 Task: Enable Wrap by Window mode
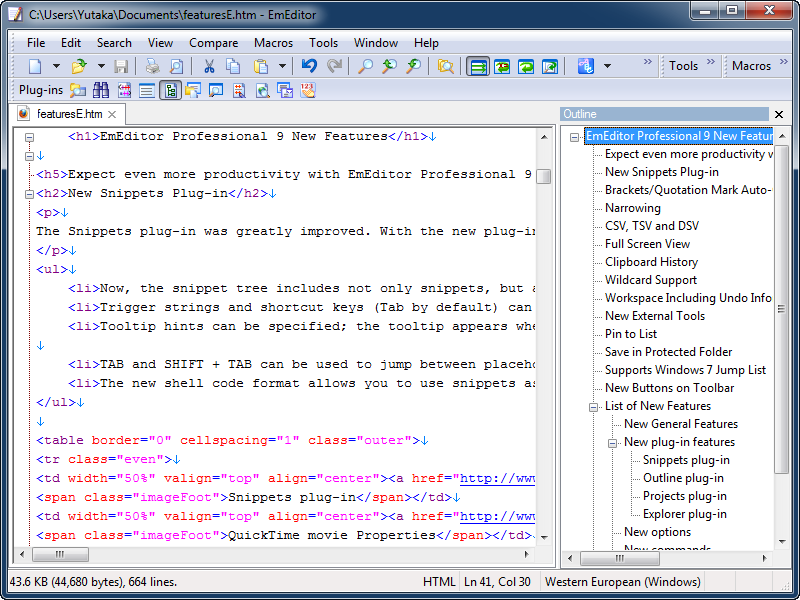tap(526, 66)
